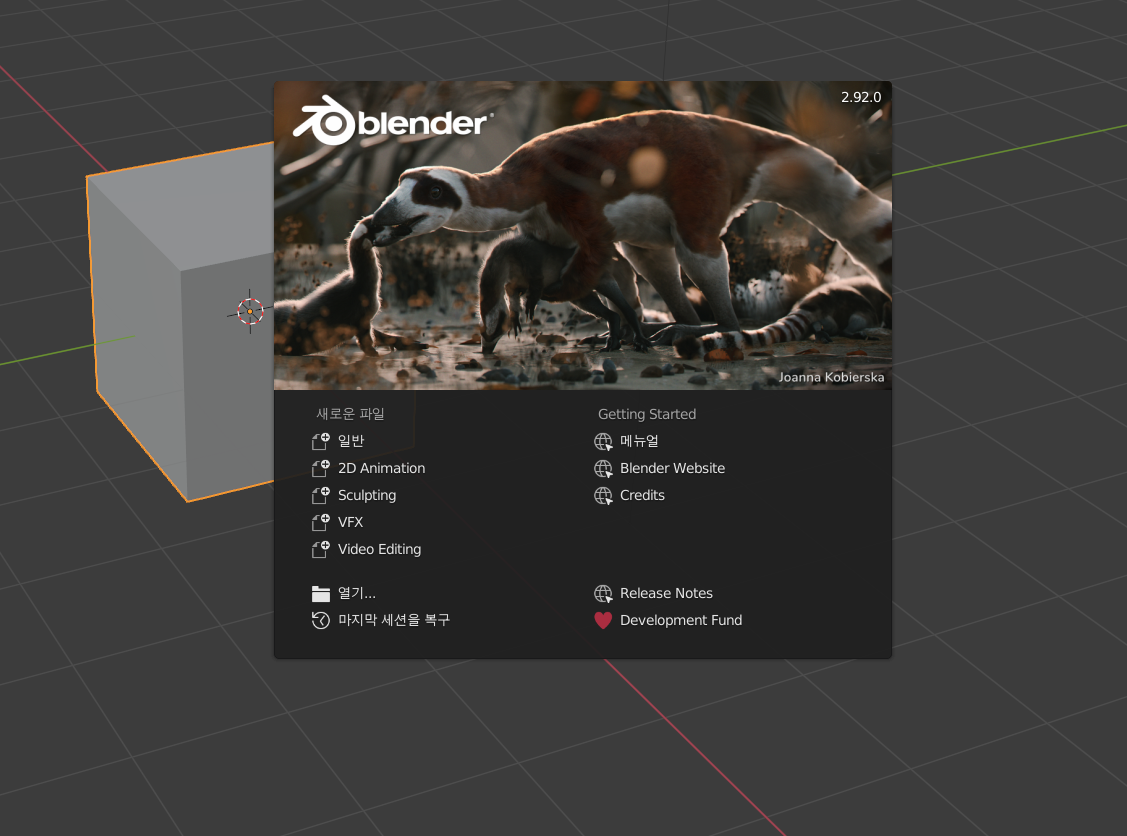The image size is (1127, 836).
Task: Click the globe icon beside Release Notes
Action: point(602,593)
